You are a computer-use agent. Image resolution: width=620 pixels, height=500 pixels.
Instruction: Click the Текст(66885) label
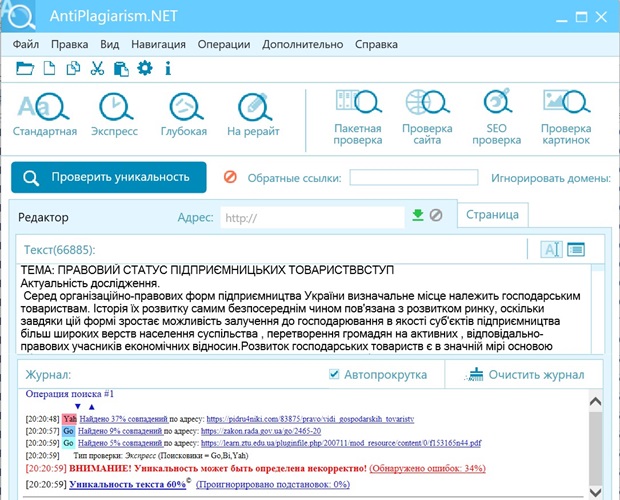(60, 250)
